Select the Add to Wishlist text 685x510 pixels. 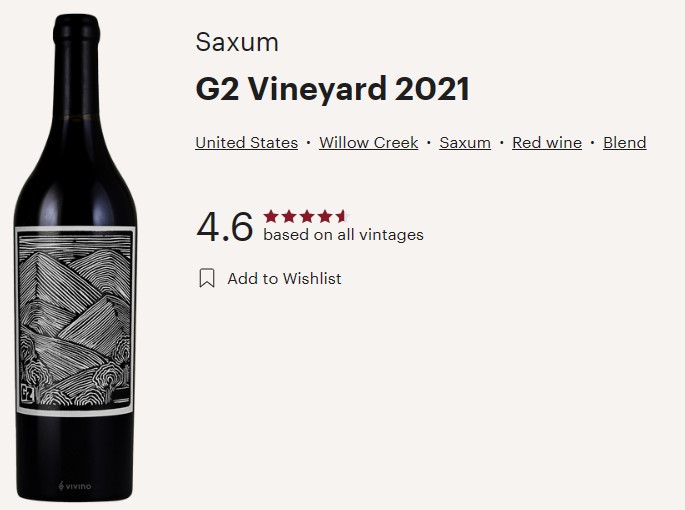tap(284, 279)
